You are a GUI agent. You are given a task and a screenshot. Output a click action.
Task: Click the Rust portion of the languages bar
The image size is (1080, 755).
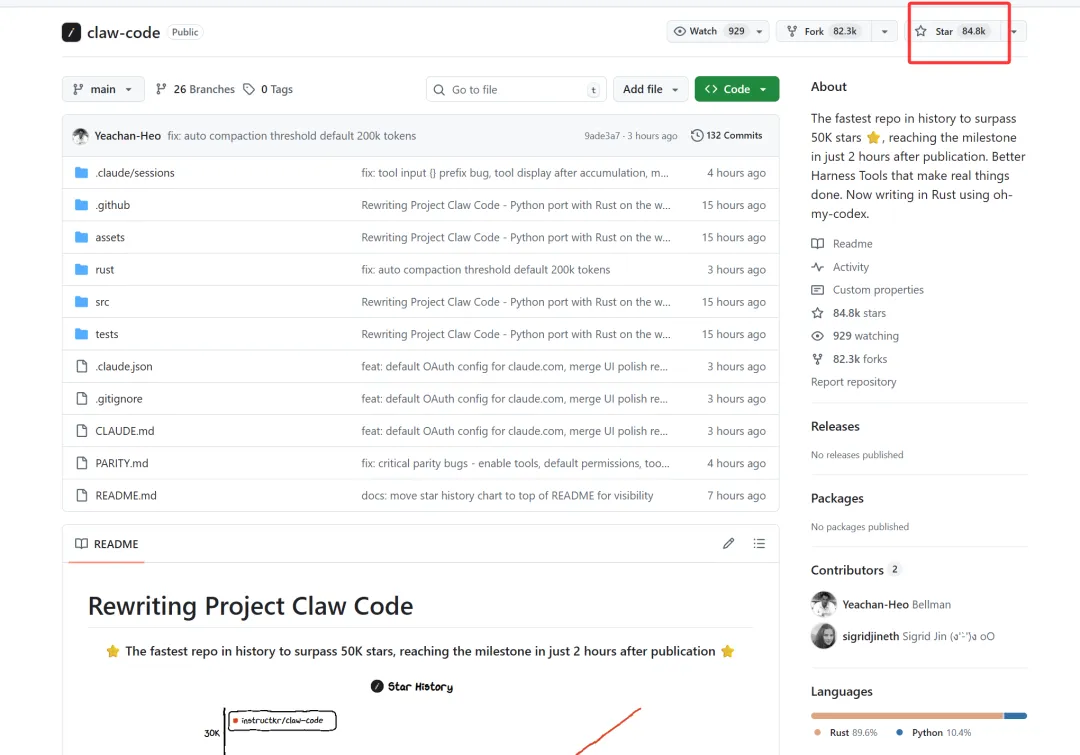907,716
